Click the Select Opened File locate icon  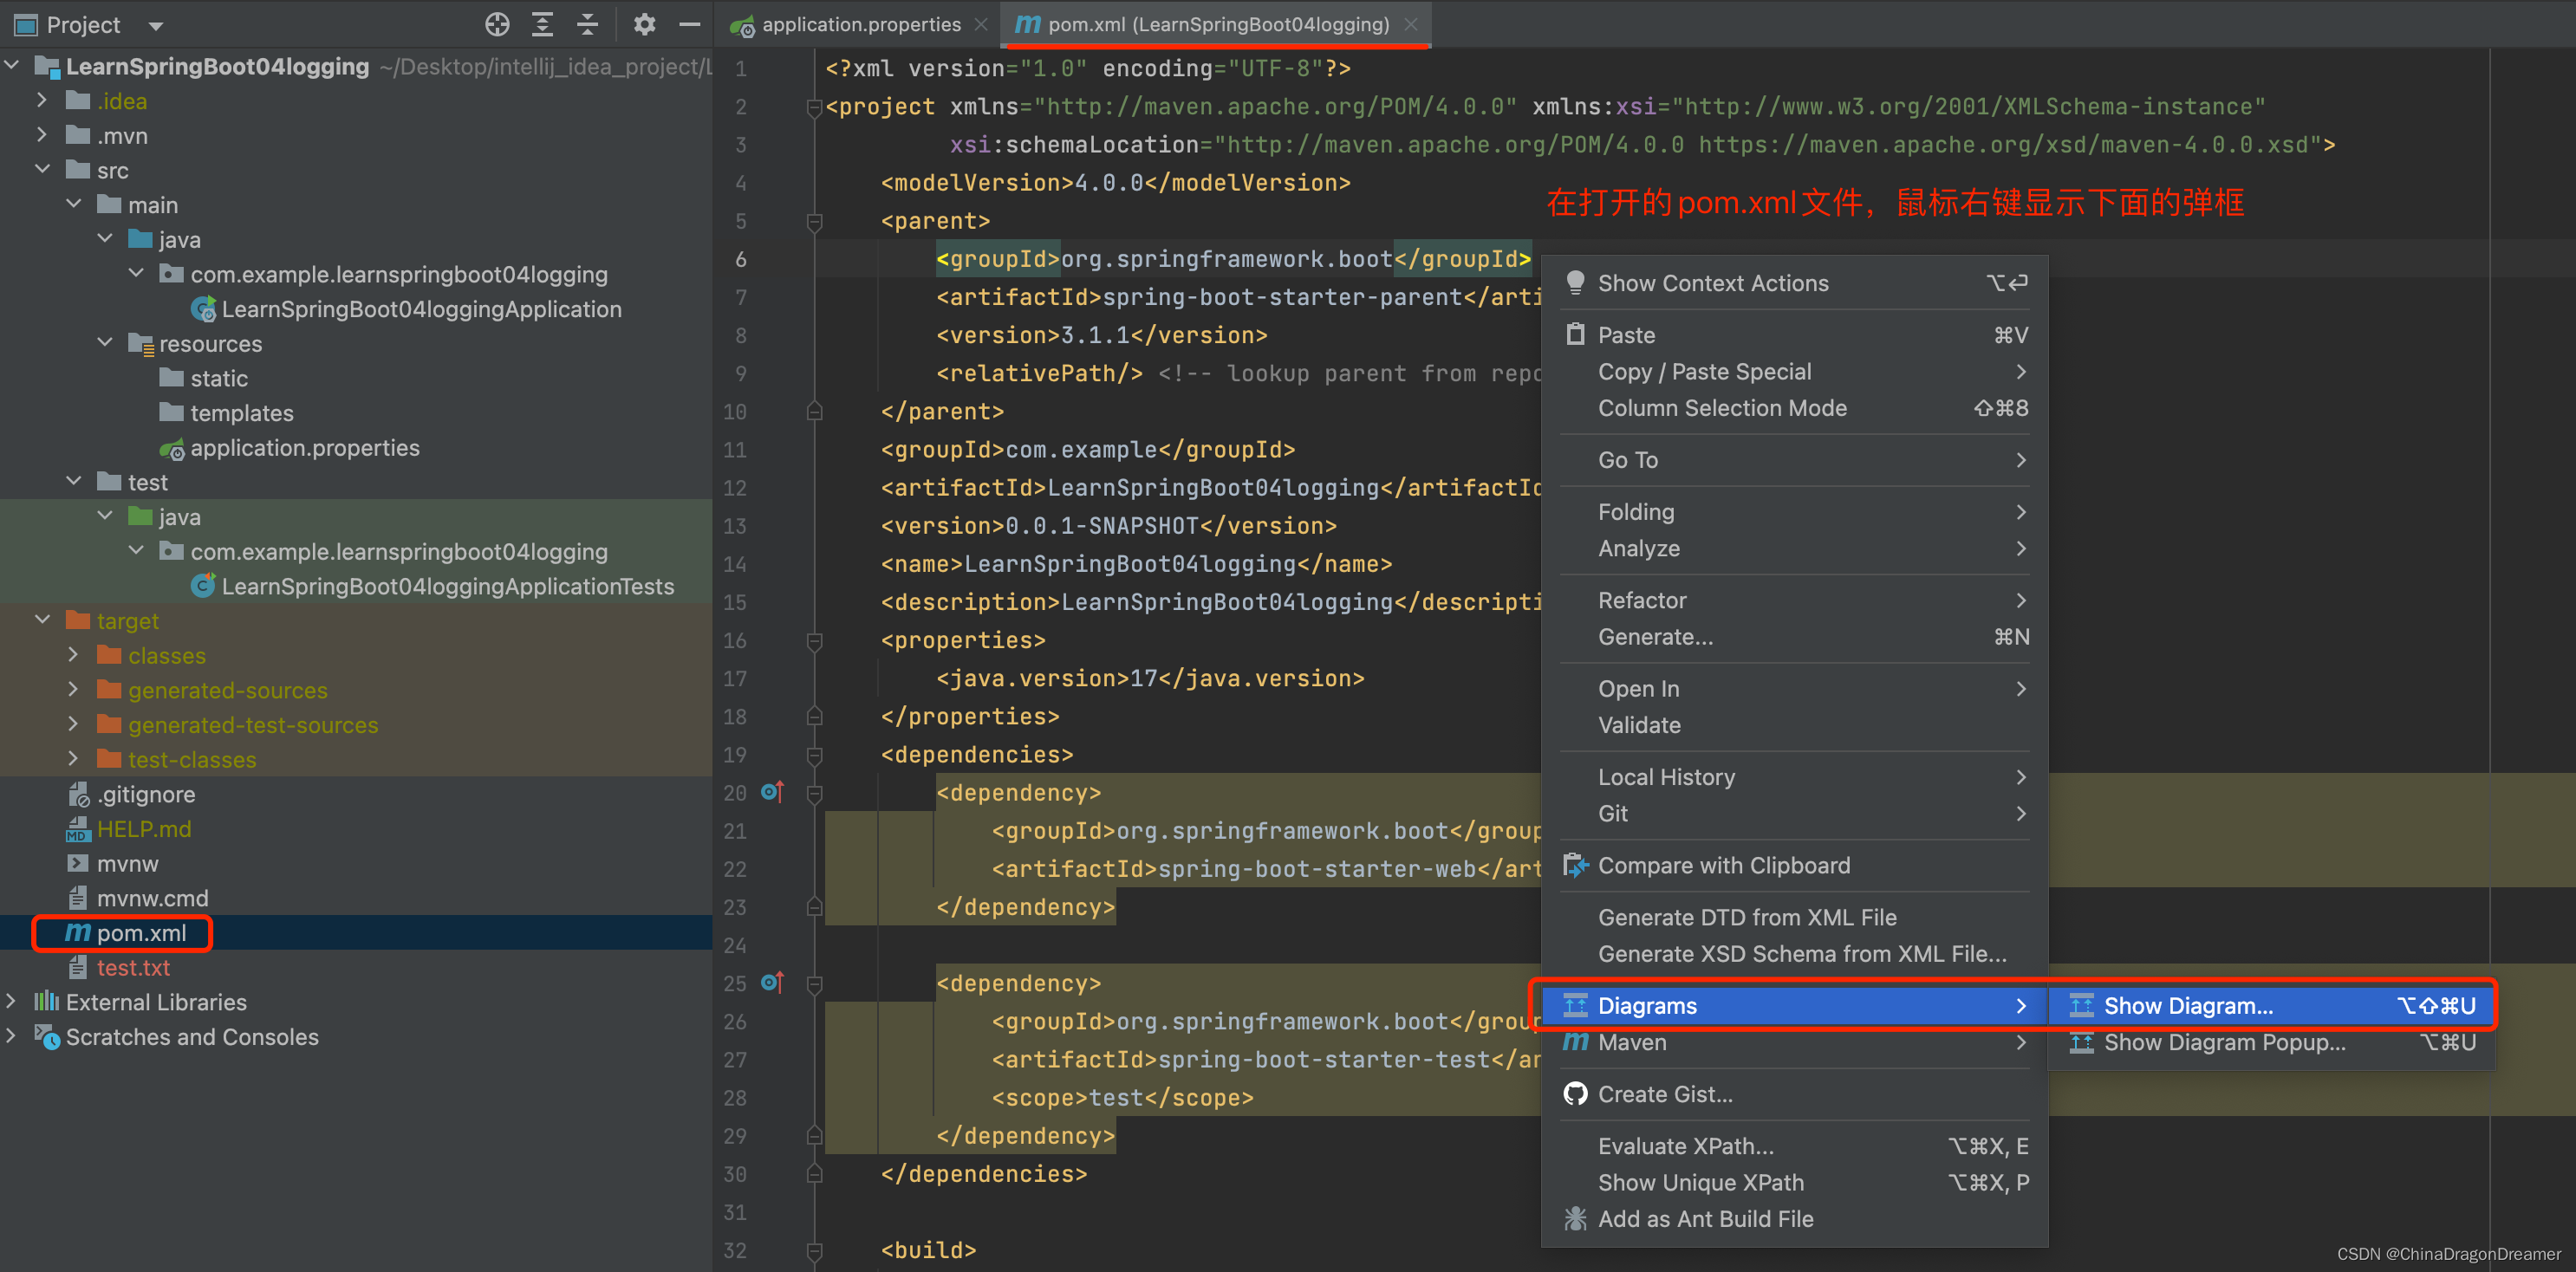[497, 25]
